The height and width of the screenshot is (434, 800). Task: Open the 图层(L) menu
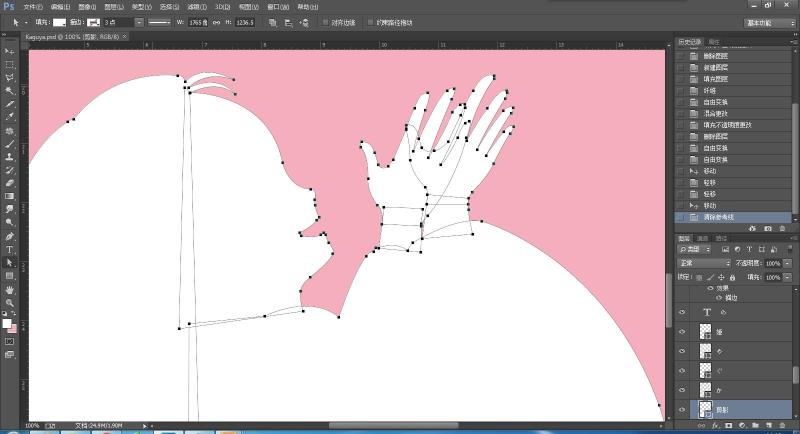pyautogui.click(x=114, y=7)
